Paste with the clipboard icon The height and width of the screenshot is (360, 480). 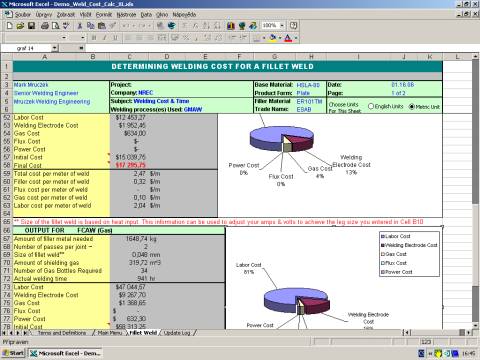click(101, 26)
